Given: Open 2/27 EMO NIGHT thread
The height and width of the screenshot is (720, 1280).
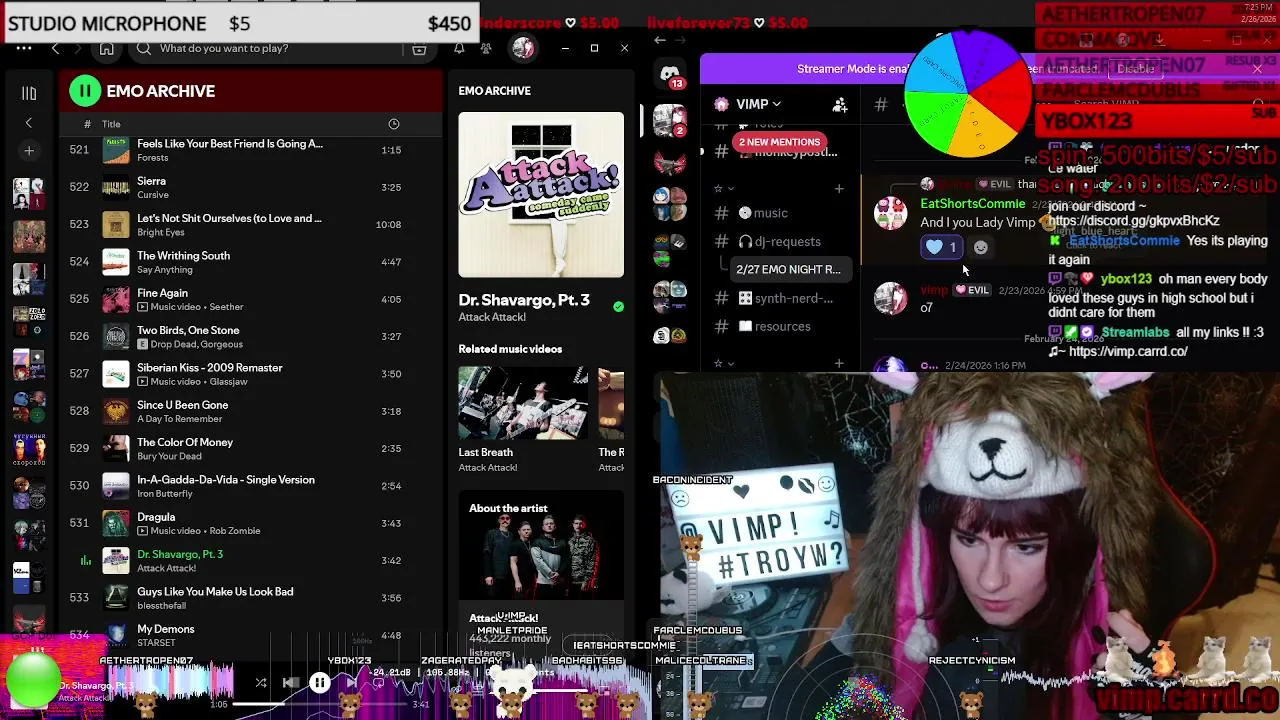Looking at the screenshot, I should (x=788, y=269).
